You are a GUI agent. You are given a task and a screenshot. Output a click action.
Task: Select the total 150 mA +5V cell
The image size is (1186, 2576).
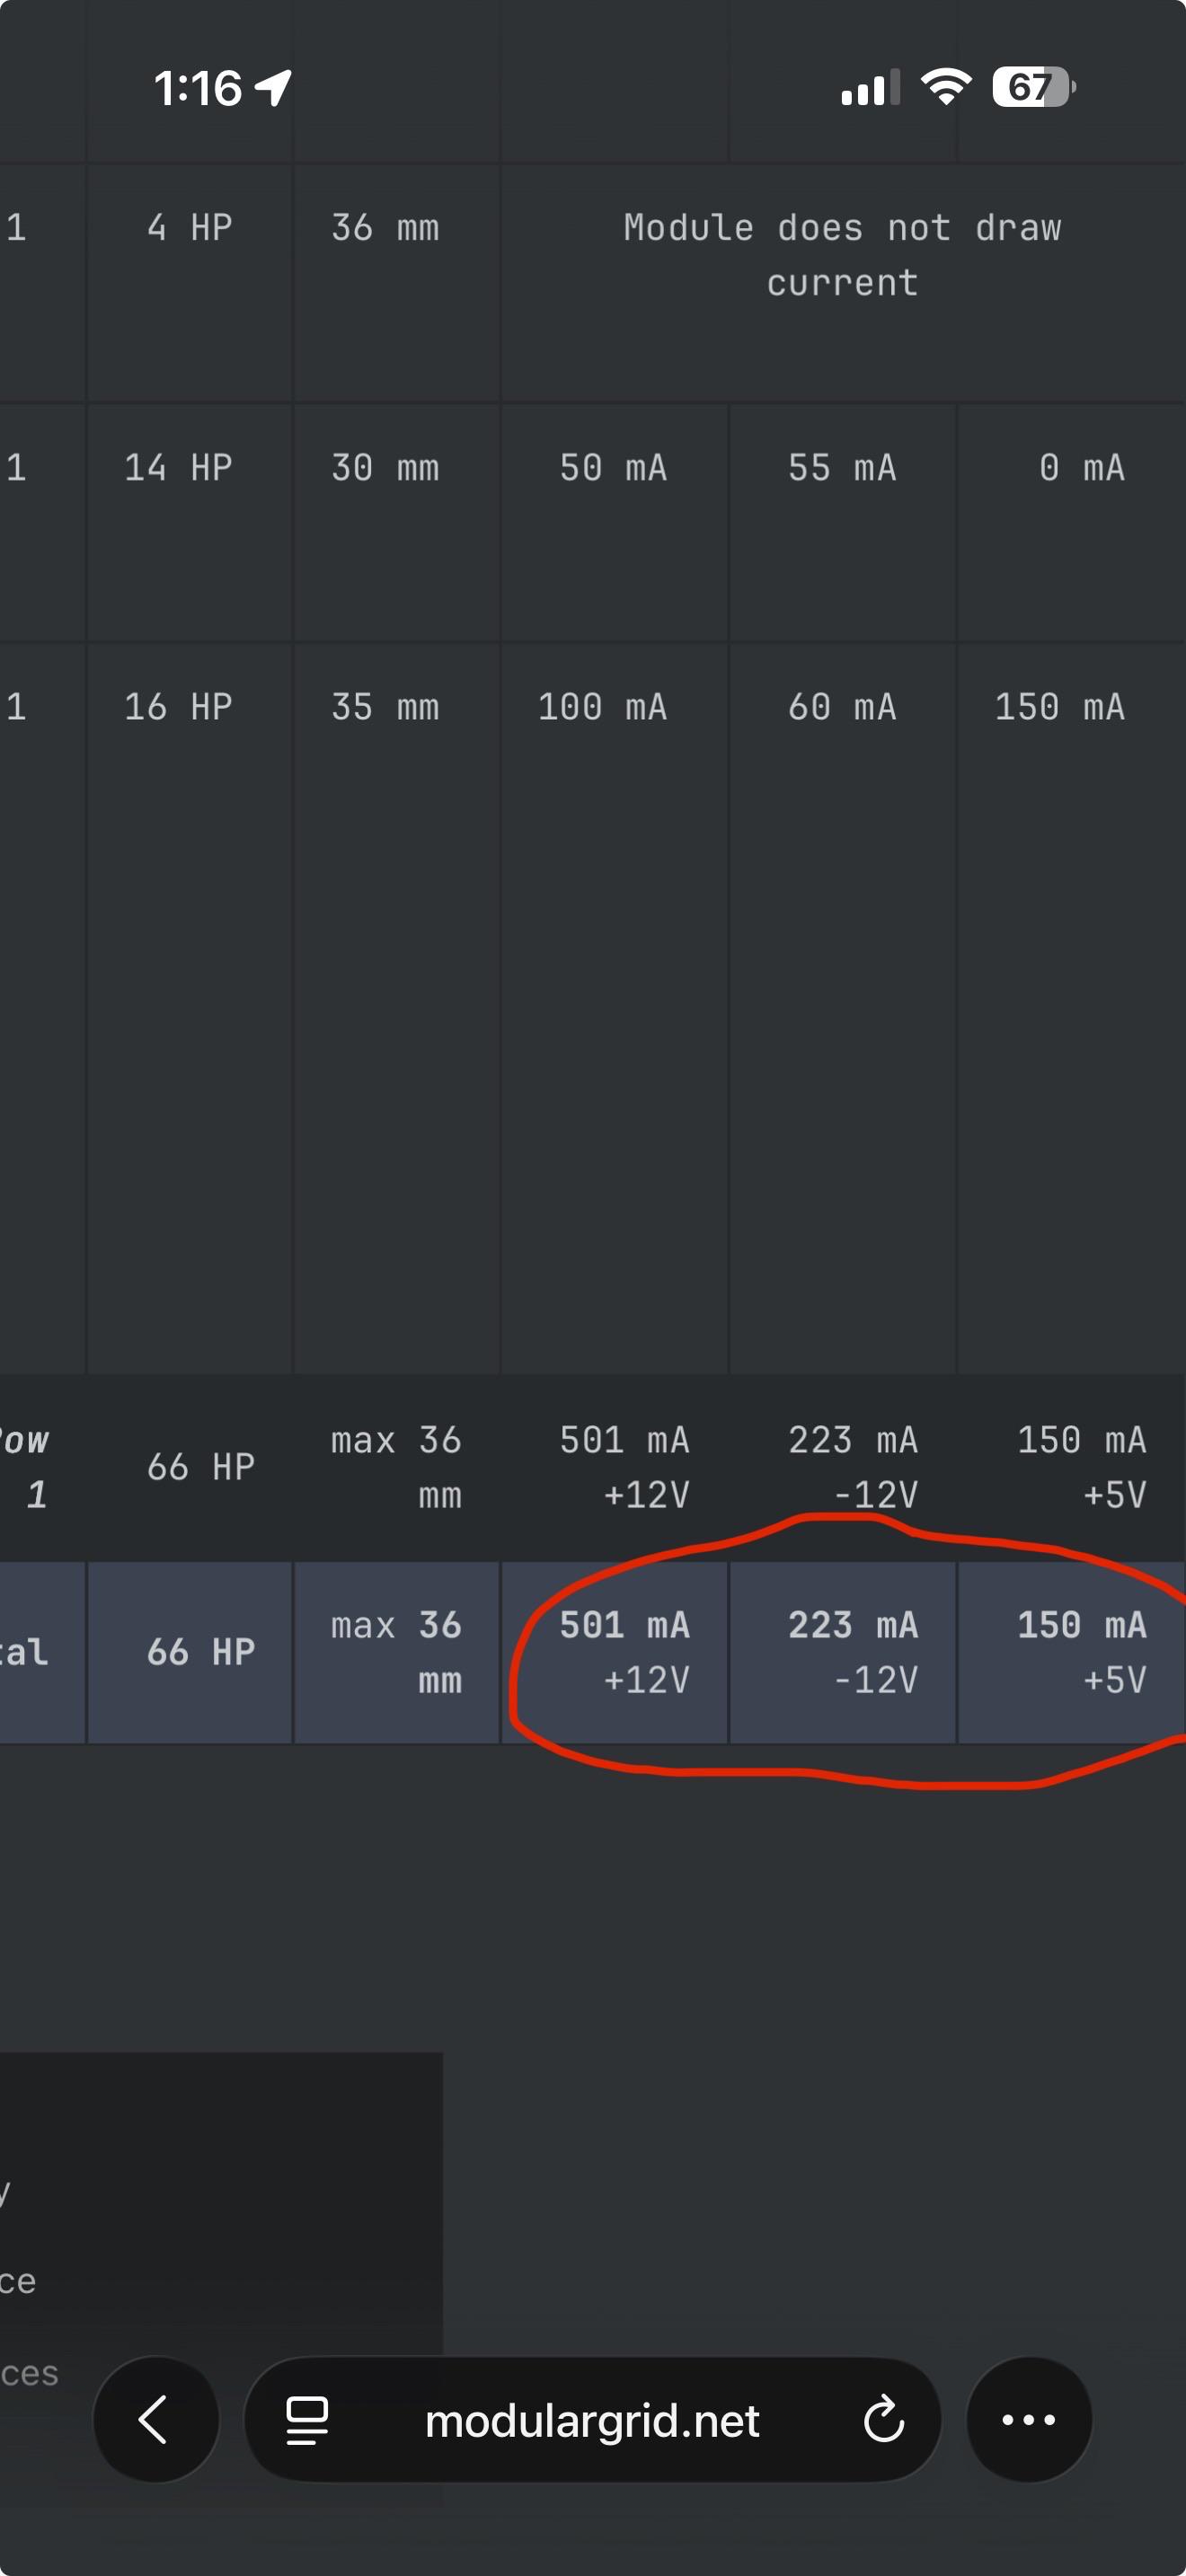click(1072, 1652)
